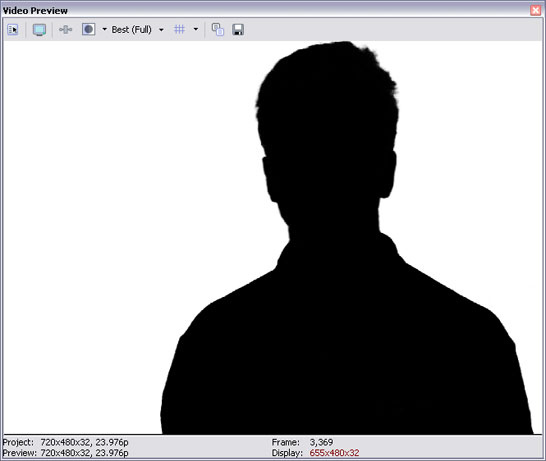This screenshot has width=546, height=461.
Task: Click the Best (Full) preview quality label
Action: [131, 30]
